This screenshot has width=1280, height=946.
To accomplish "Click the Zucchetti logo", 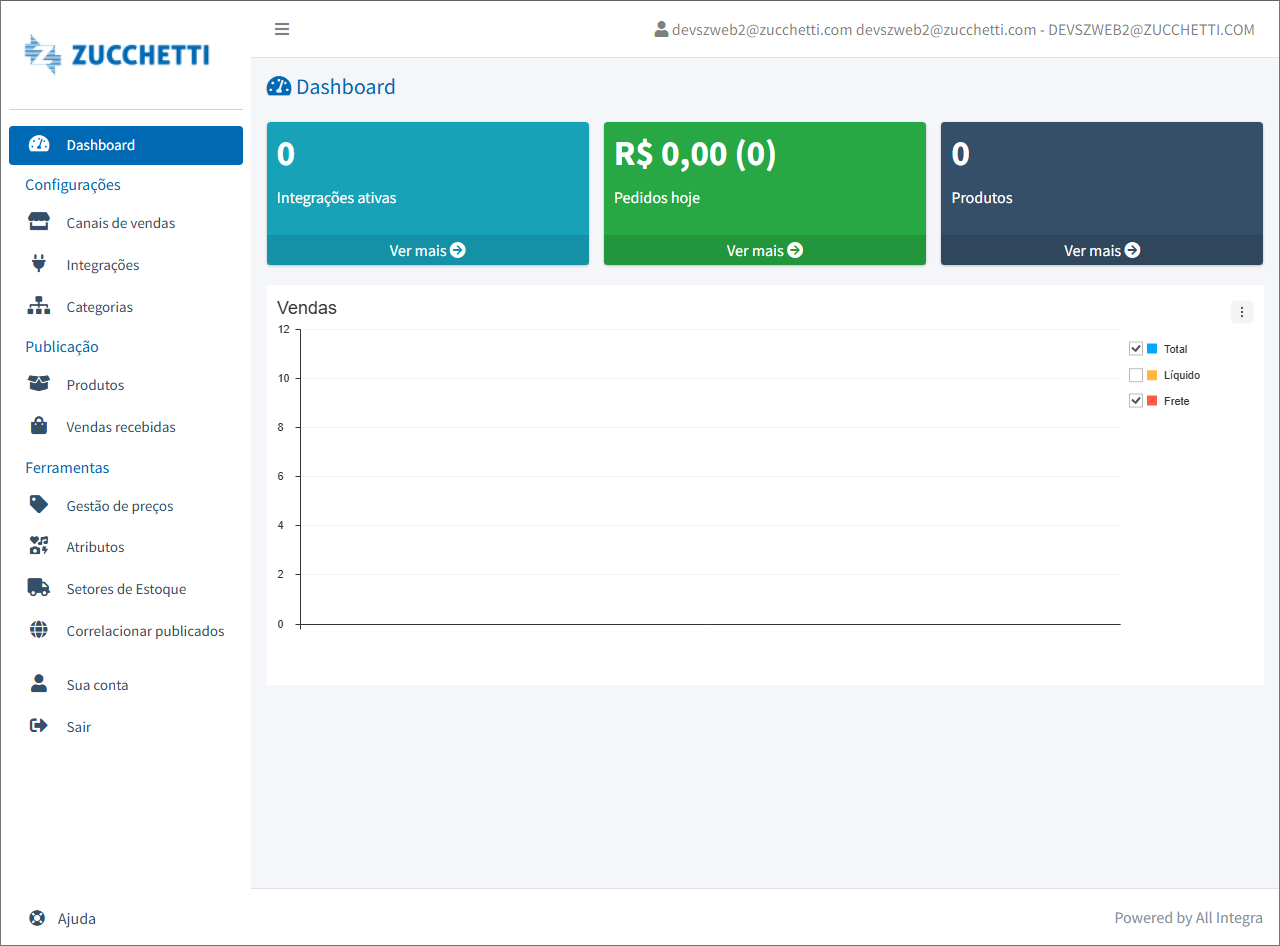I will click(118, 54).
